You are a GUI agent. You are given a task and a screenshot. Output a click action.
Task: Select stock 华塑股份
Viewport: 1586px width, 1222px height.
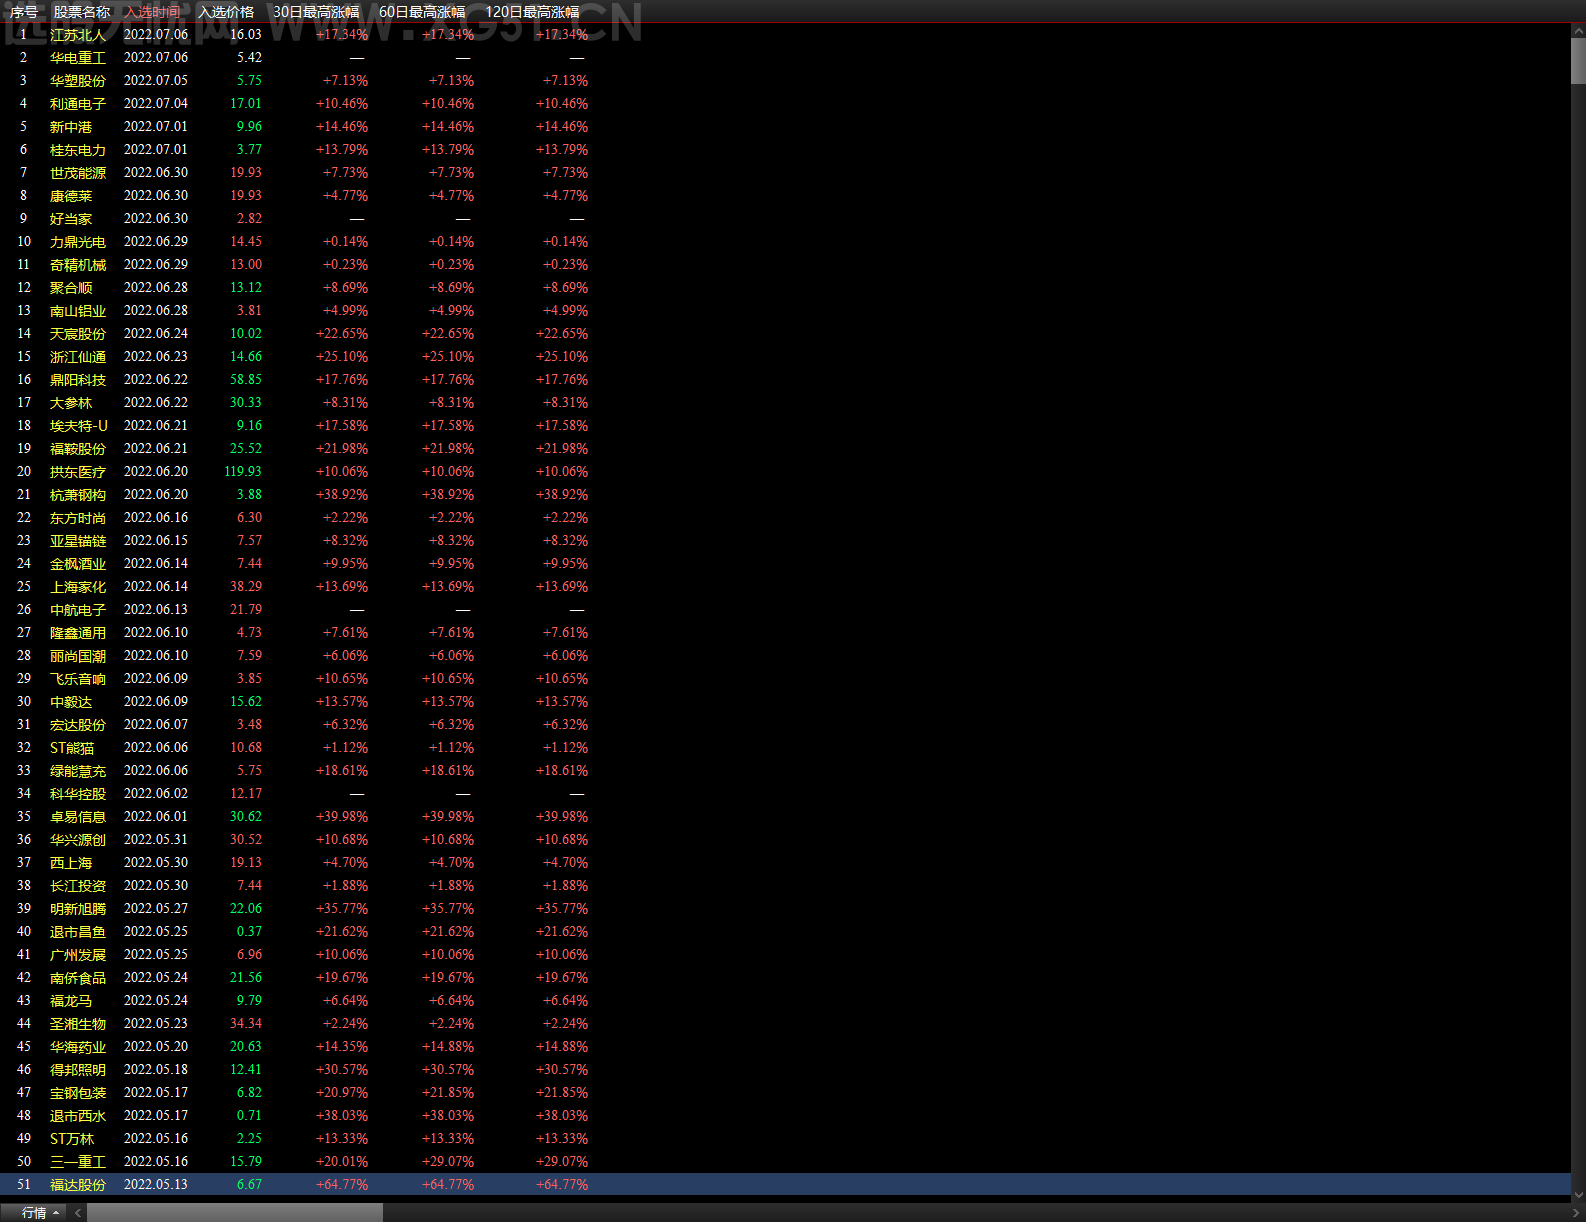78,81
